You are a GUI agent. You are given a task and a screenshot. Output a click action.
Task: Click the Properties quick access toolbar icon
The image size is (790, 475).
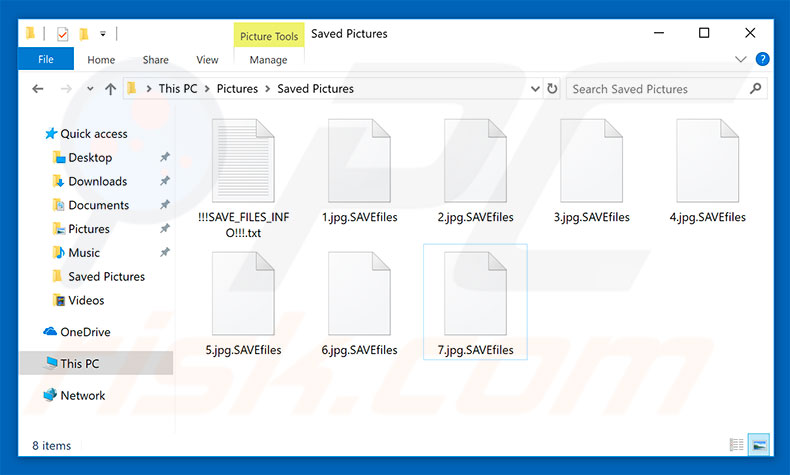click(x=62, y=34)
